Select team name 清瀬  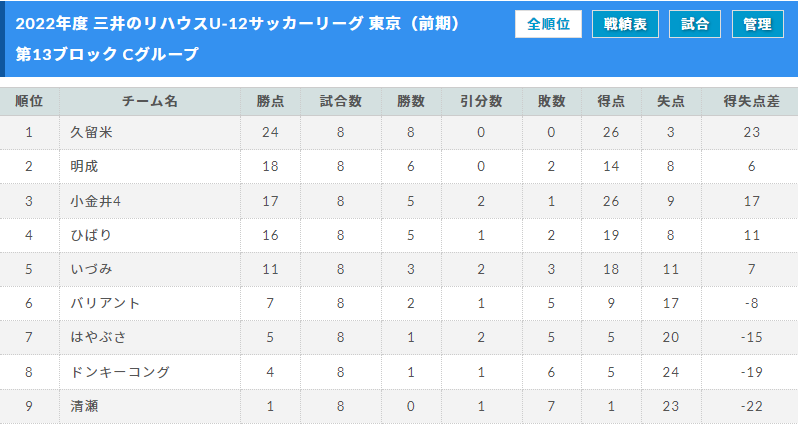tap(84, 406)
